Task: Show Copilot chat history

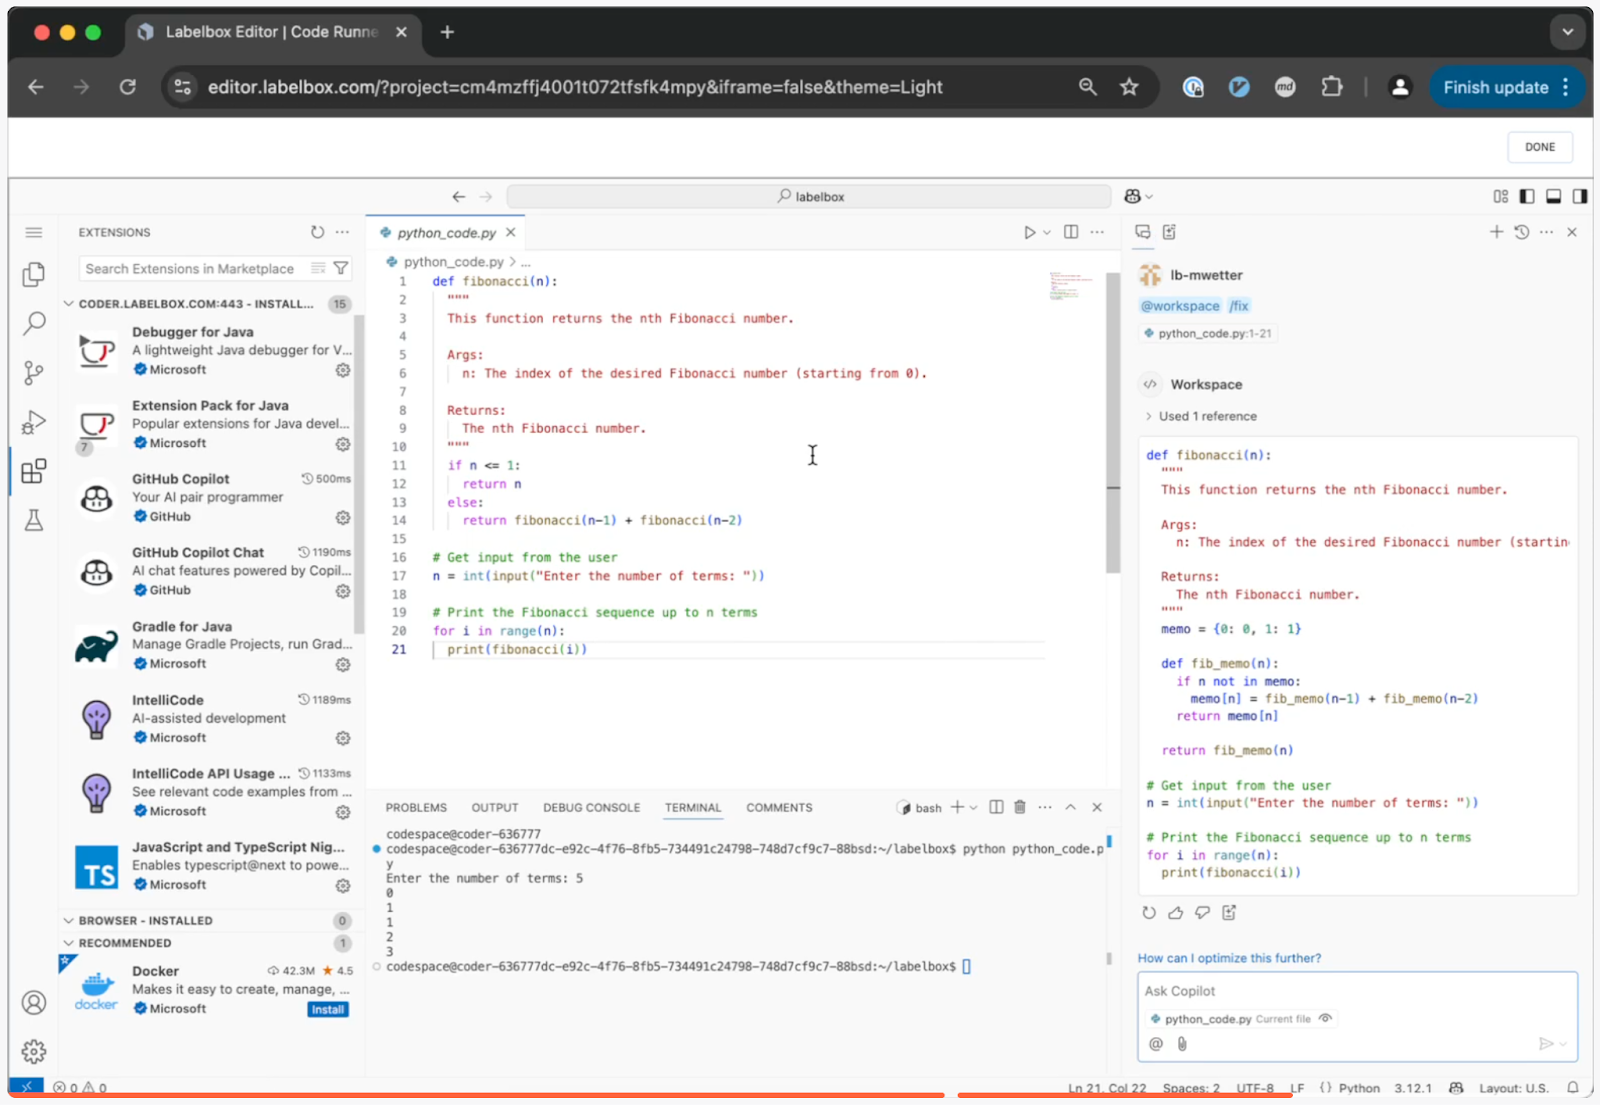Action: tap(1521, 232)
